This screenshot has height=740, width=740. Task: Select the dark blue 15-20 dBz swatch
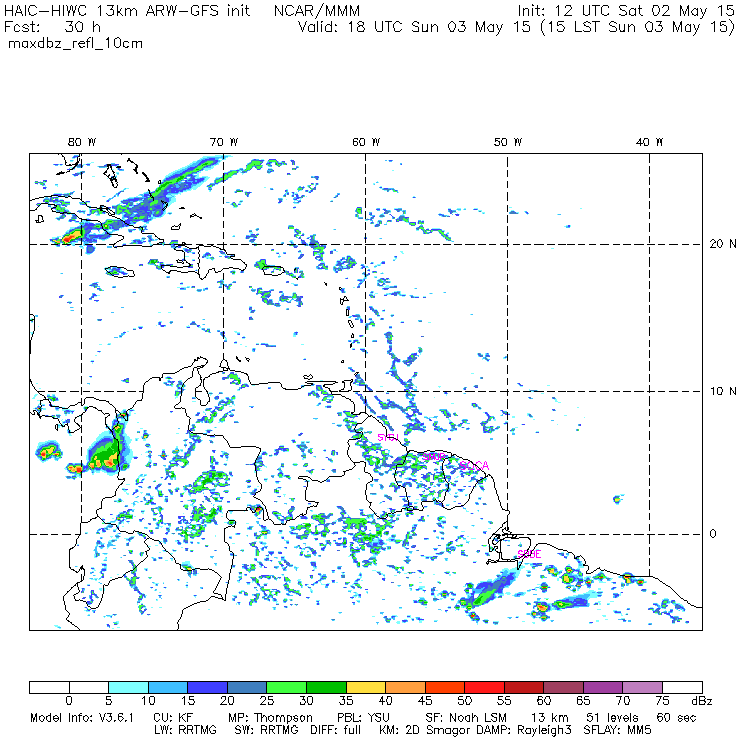coord(208,687)
